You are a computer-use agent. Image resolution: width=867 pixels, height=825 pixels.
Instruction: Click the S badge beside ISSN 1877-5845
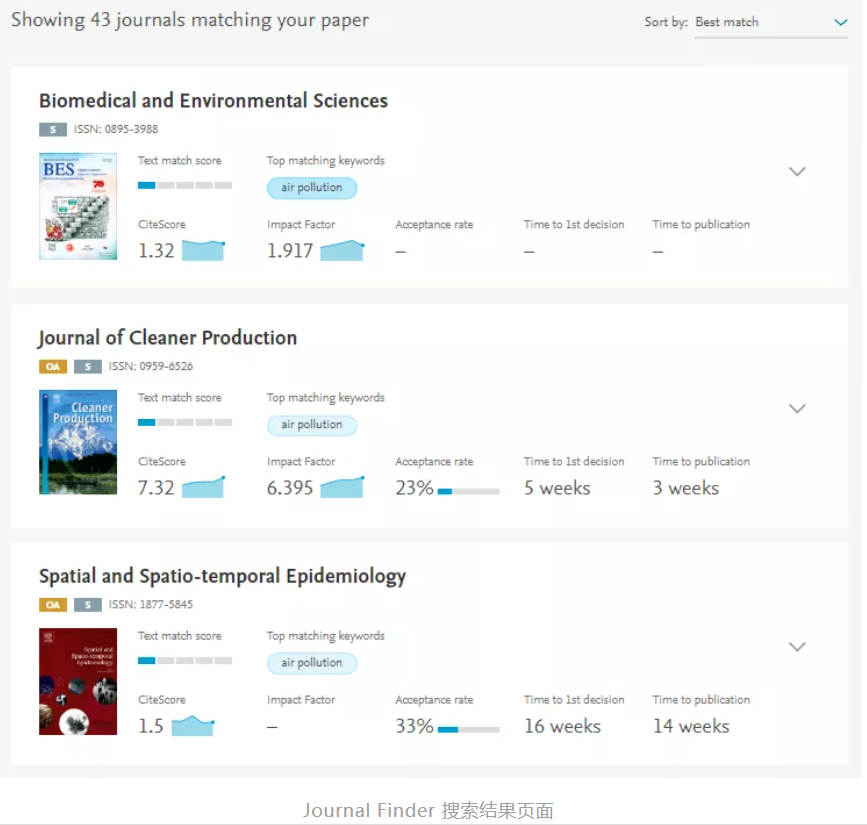[x=88, y=605]
